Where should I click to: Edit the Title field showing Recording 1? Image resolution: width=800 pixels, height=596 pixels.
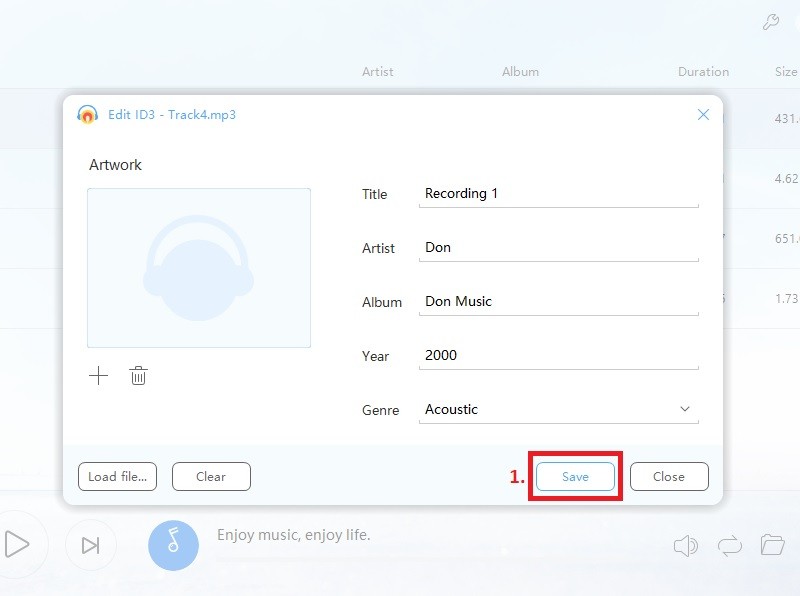point(558,193)
